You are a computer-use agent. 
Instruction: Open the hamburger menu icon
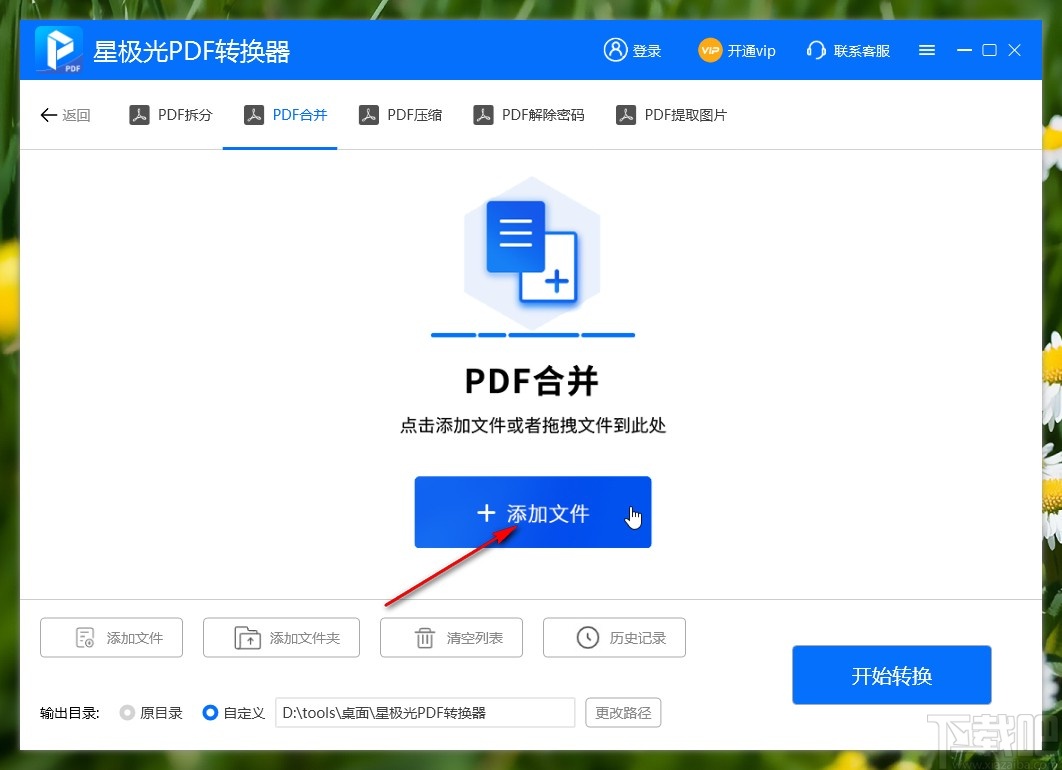927,50
